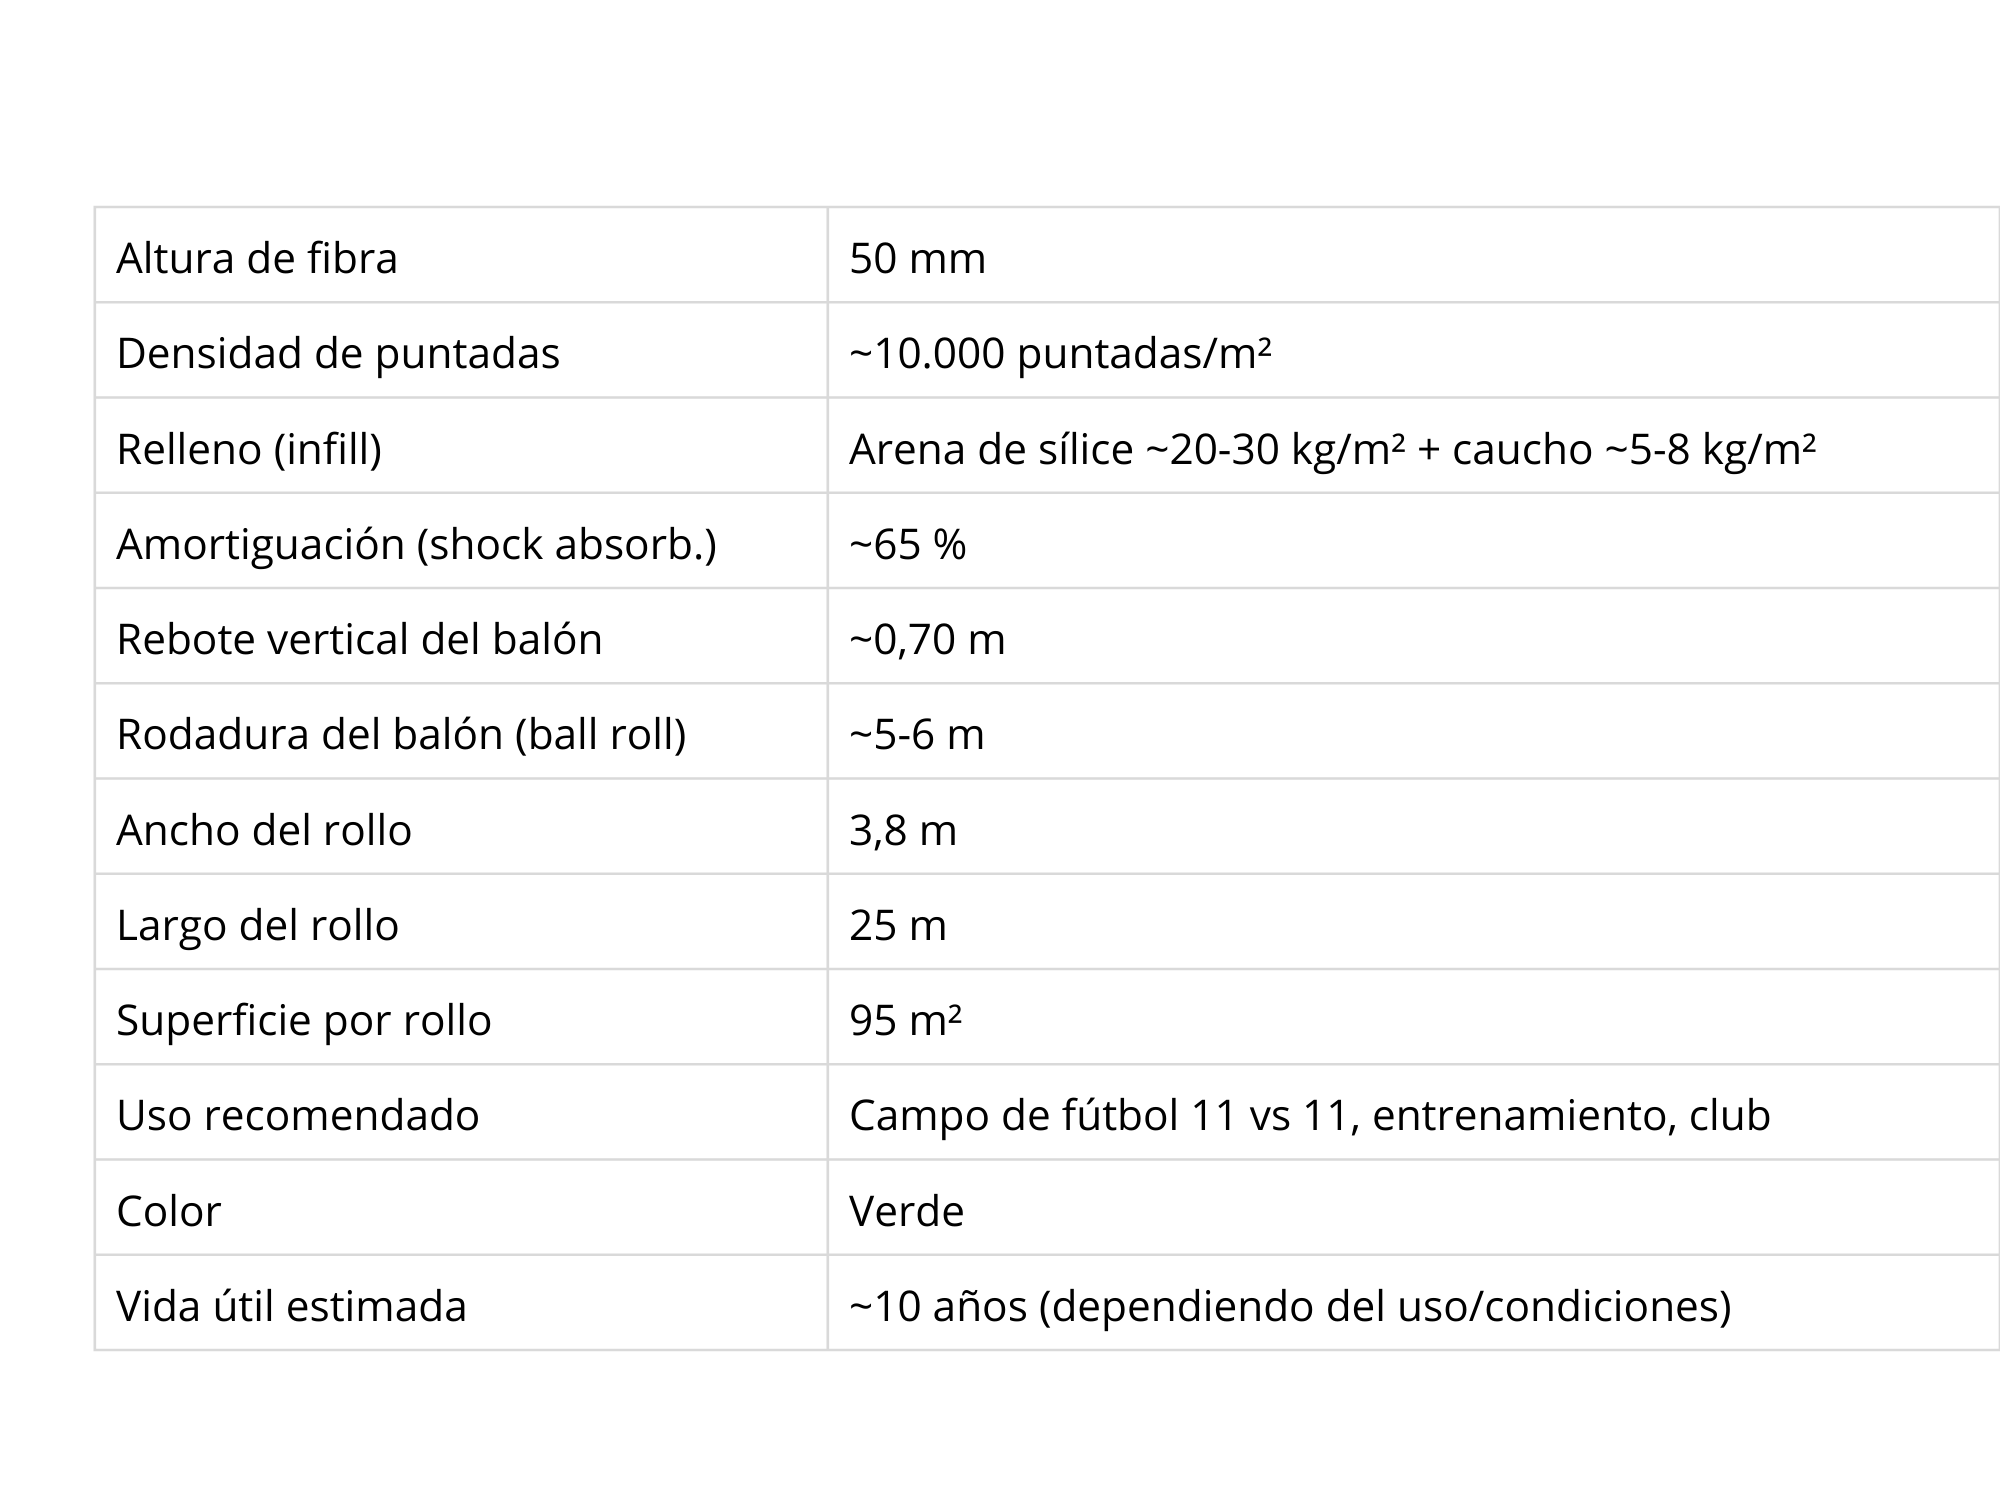
Task: Click the "Largo del rollo" label cell
Action: 257,925
